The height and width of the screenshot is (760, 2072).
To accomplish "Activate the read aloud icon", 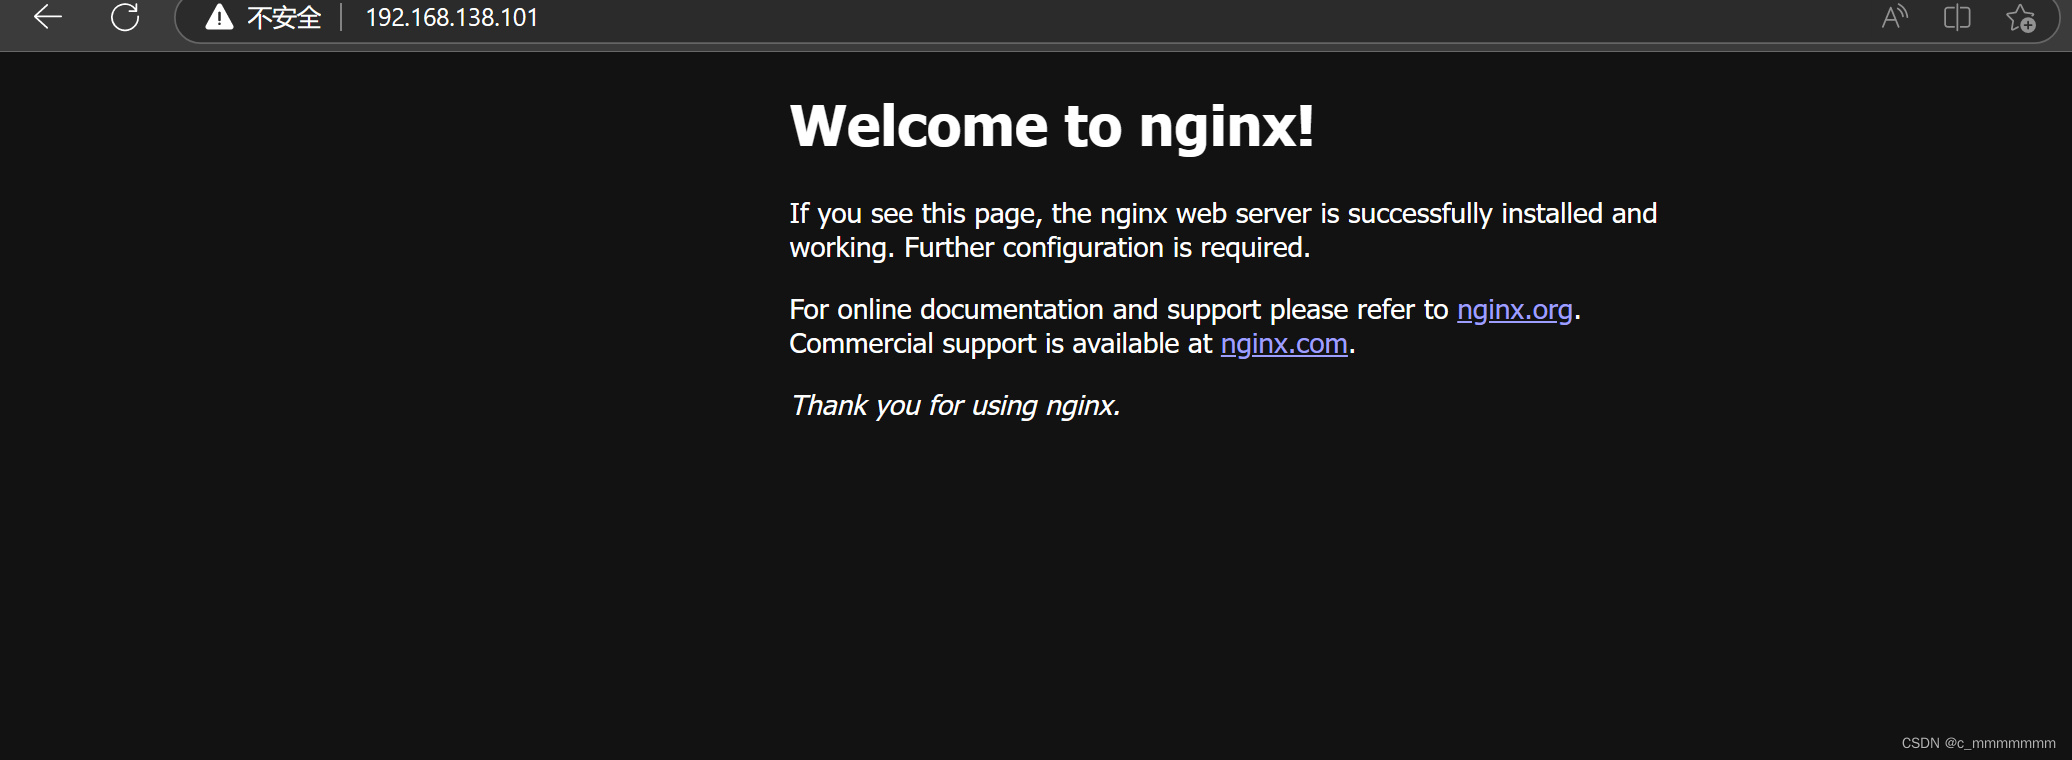I will click(x=1894, y=17).
